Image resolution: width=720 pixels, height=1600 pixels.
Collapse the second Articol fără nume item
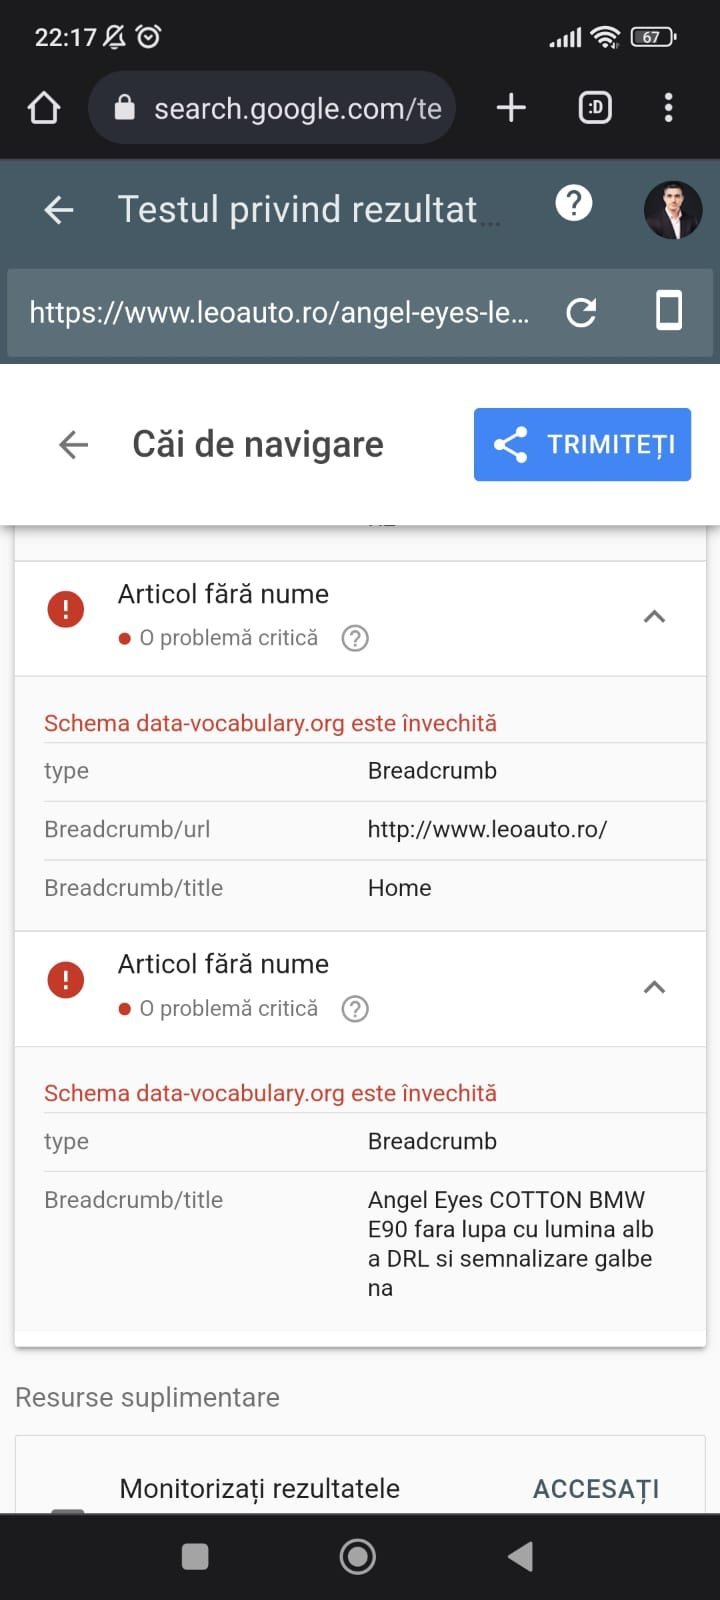654,988
